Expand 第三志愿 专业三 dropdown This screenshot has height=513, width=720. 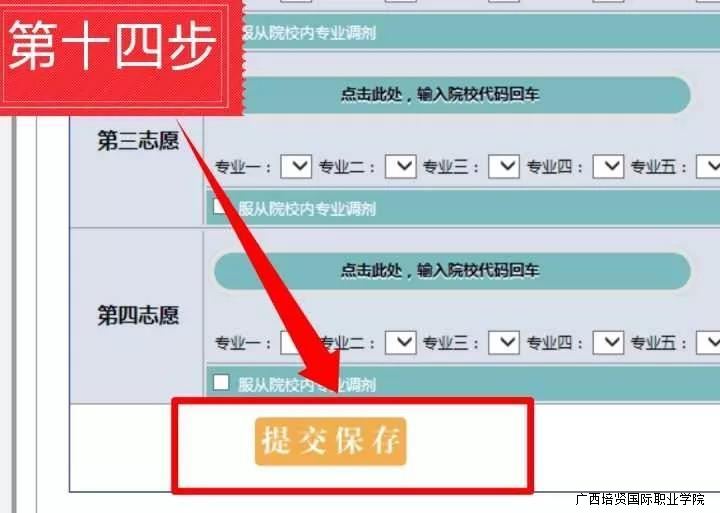[x=504, y=166]
